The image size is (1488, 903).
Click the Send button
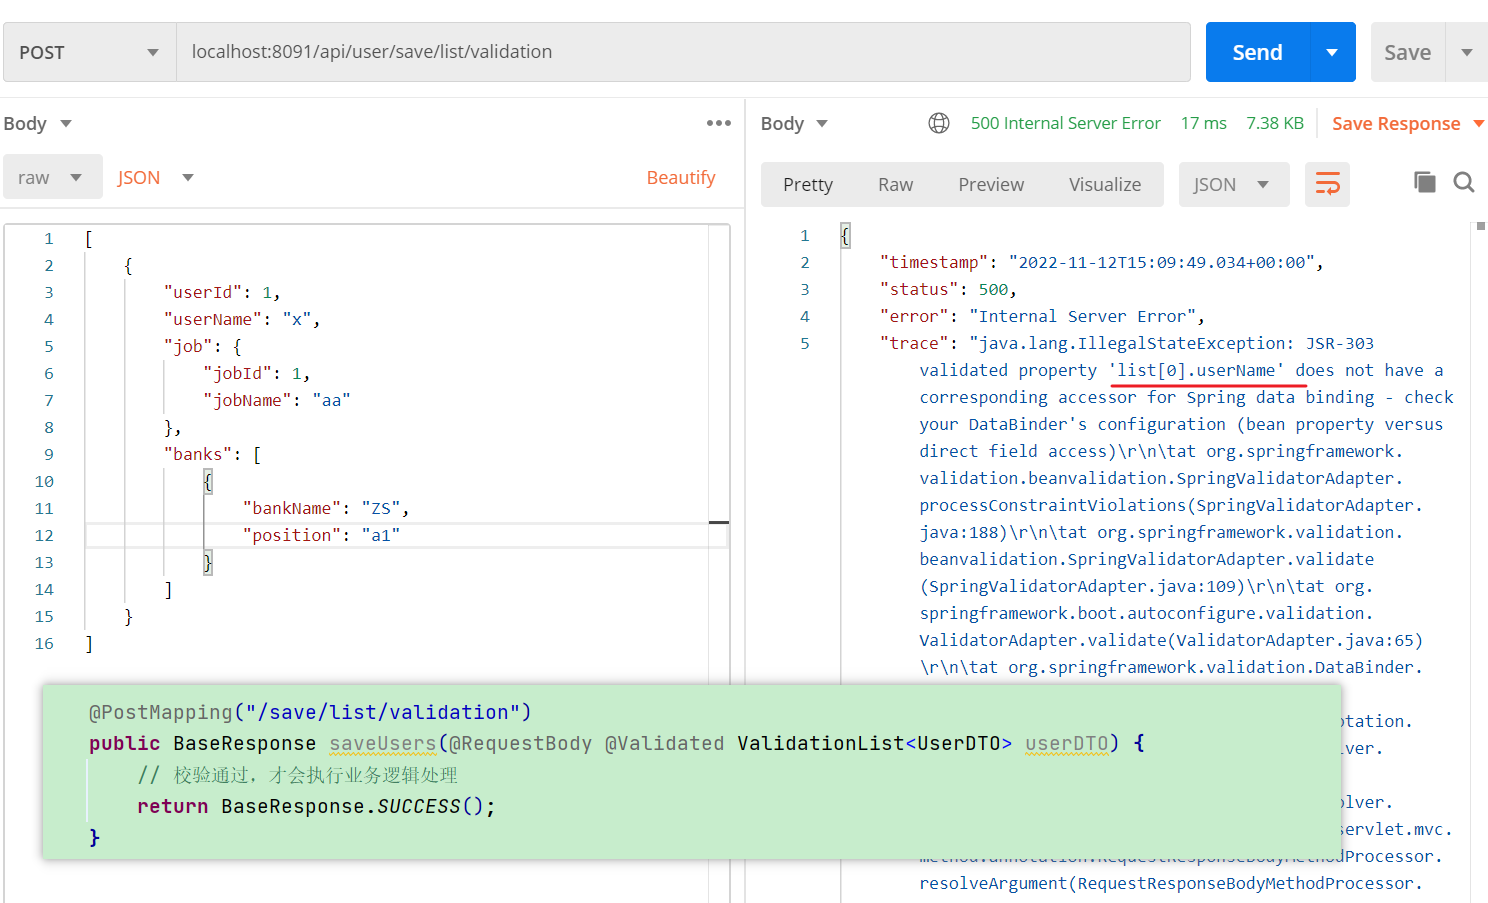click(x=1257, y=52)
